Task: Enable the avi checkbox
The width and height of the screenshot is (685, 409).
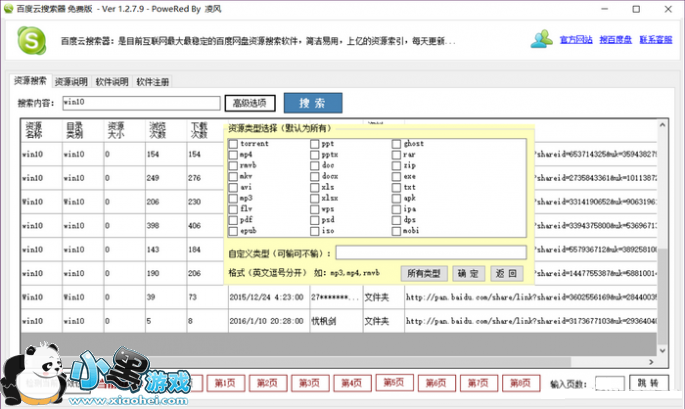Action: tap(233, 187)
